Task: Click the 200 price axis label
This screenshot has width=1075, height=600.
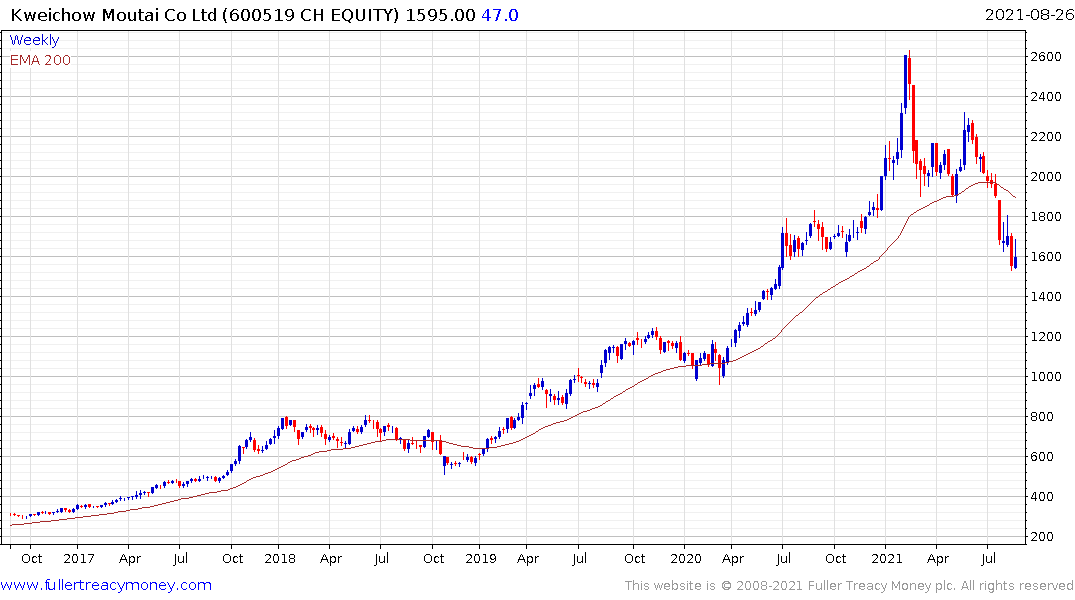Action: [x=1042, y=537]
